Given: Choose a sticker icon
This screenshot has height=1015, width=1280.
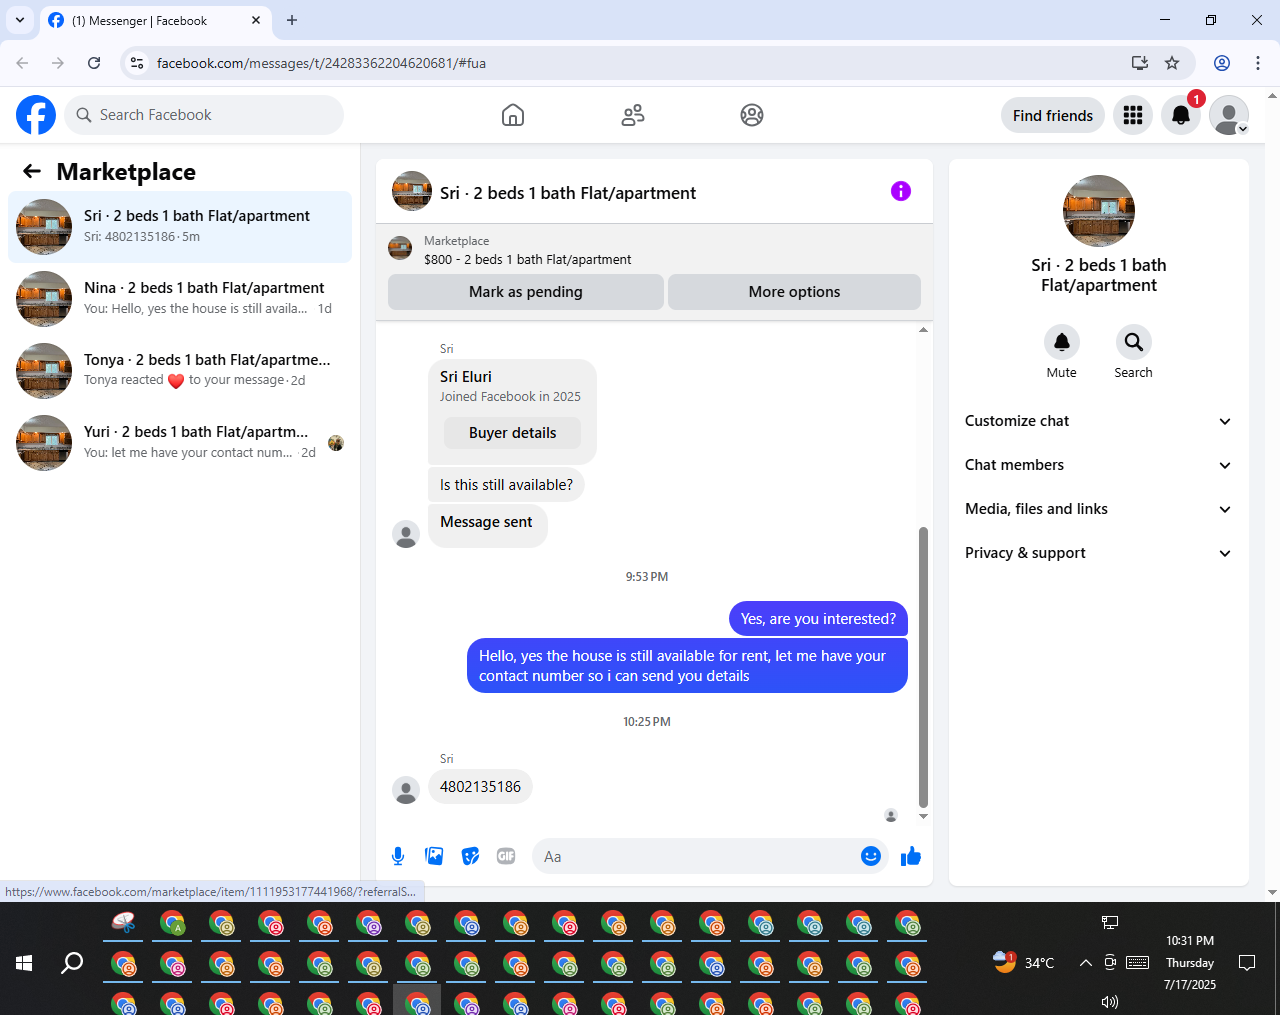Looking at the screenshot, I should point(470,856).
